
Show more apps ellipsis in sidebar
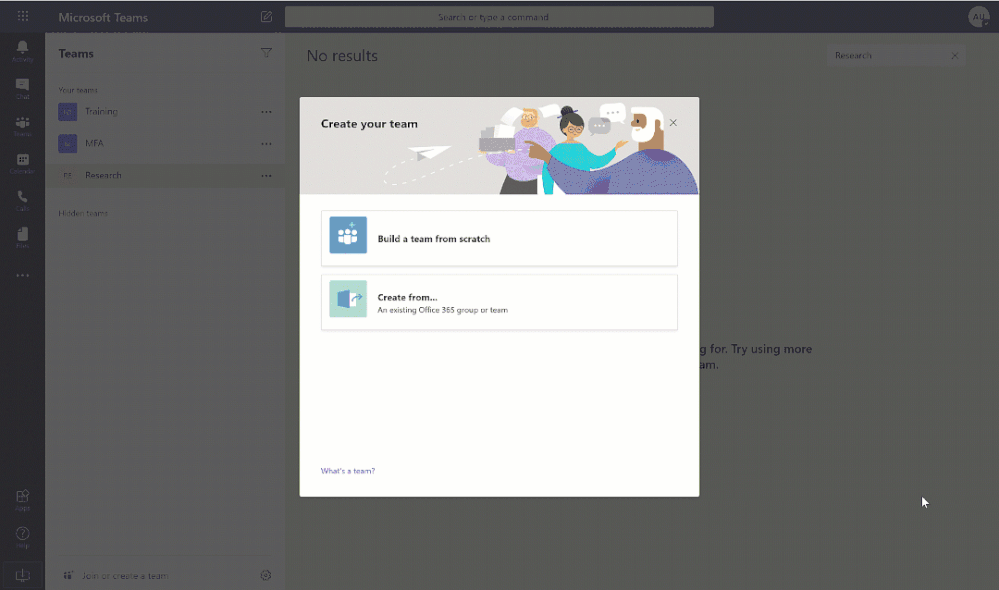[22, 275]
